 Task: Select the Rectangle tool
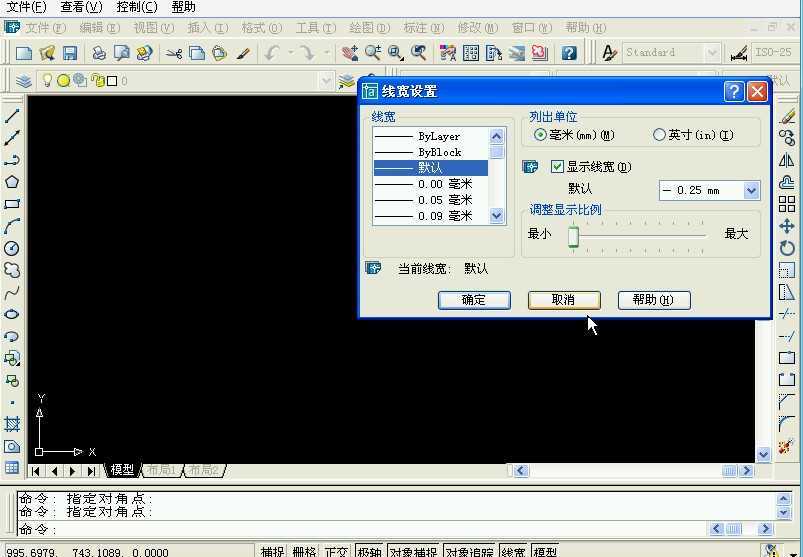pos(12,204)
